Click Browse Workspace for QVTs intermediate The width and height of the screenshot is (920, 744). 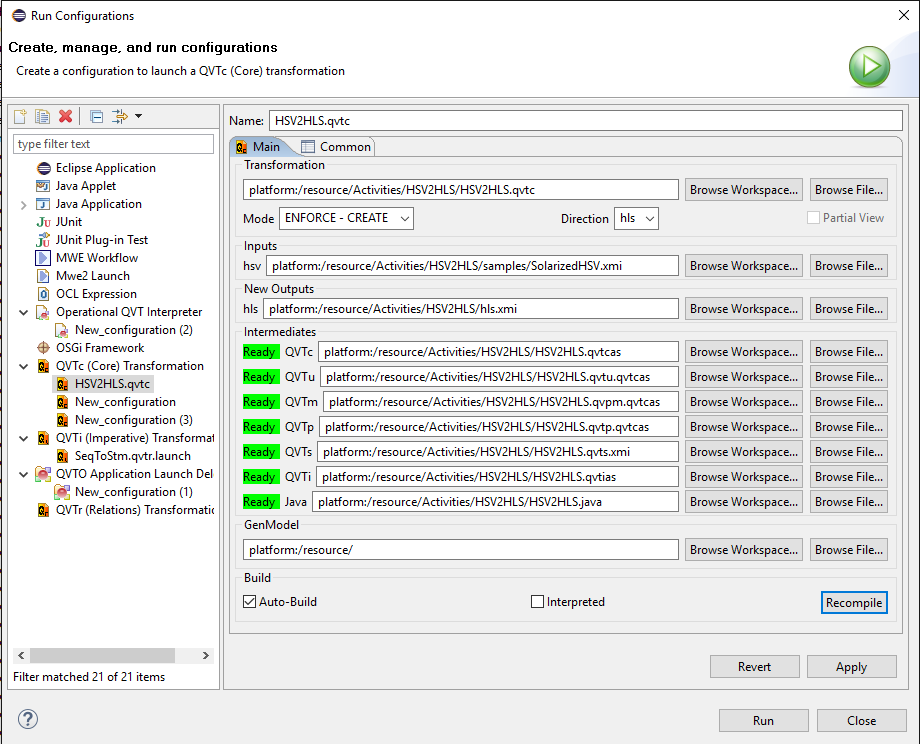point(743,452)
